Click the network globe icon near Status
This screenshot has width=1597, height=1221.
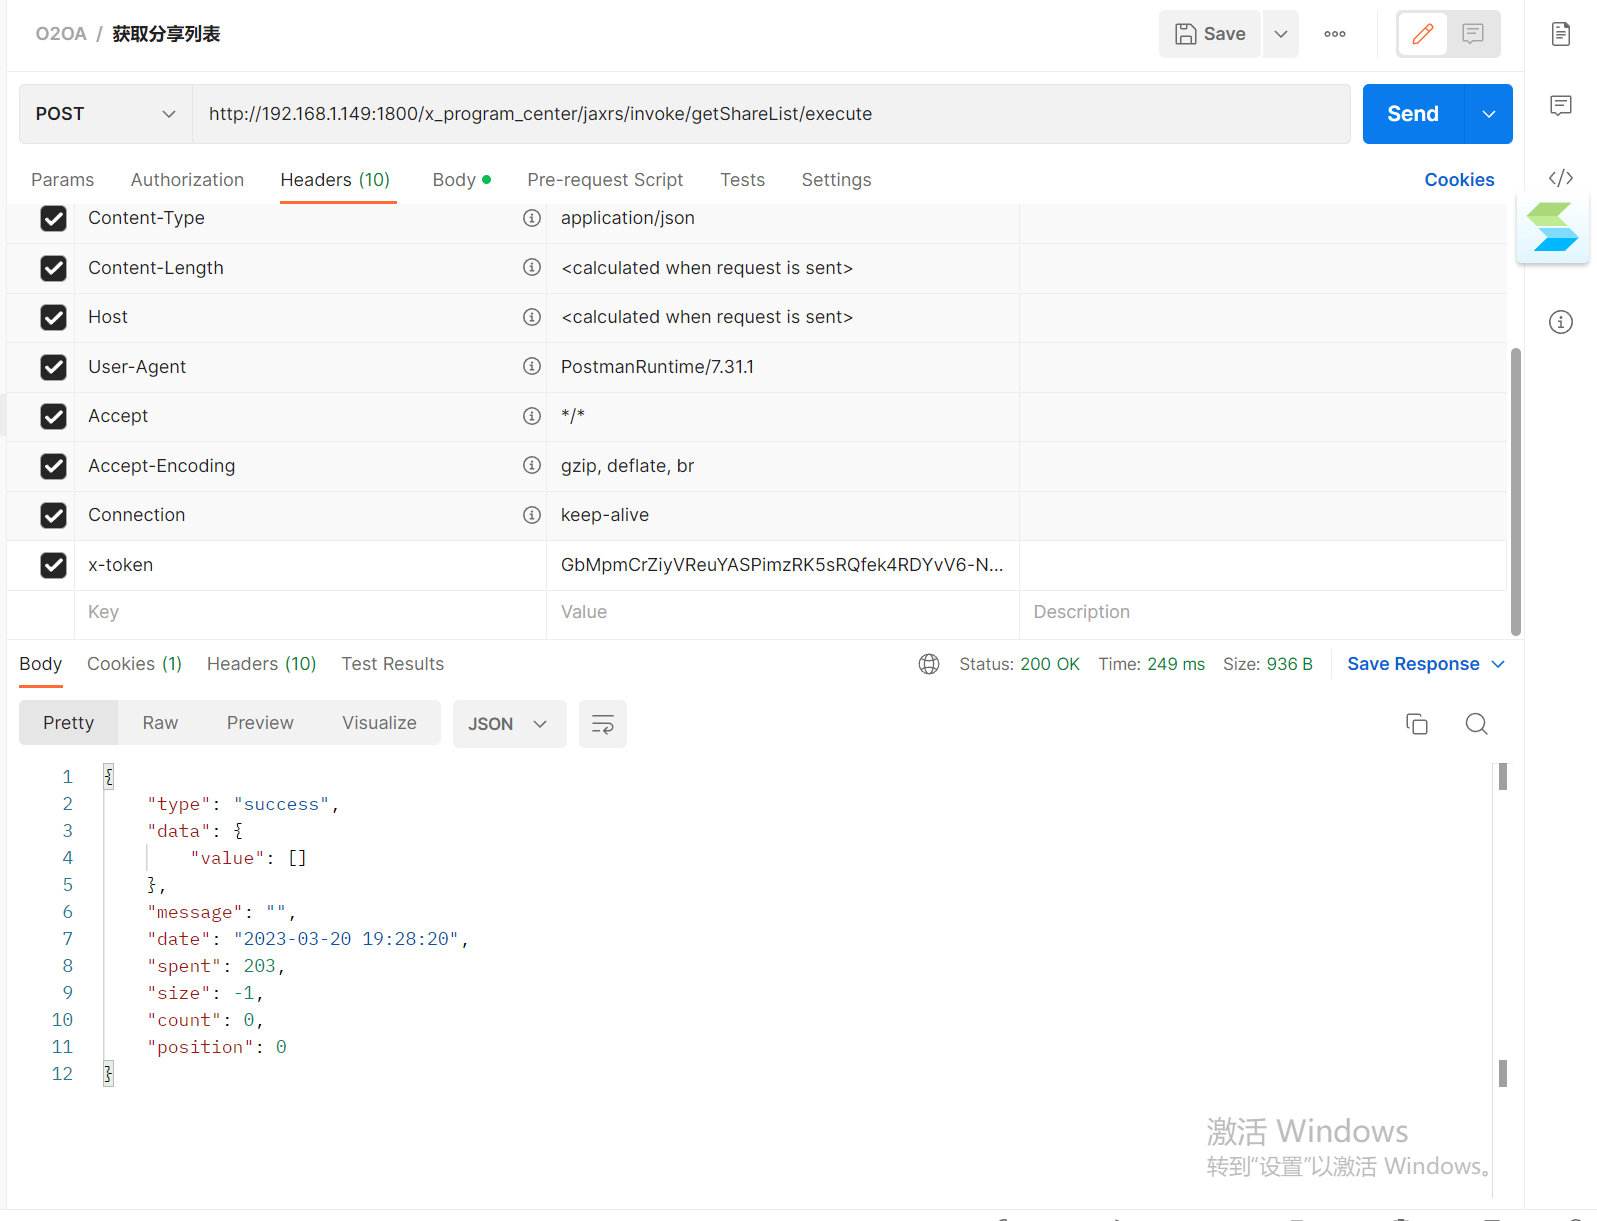pos(929,664)
